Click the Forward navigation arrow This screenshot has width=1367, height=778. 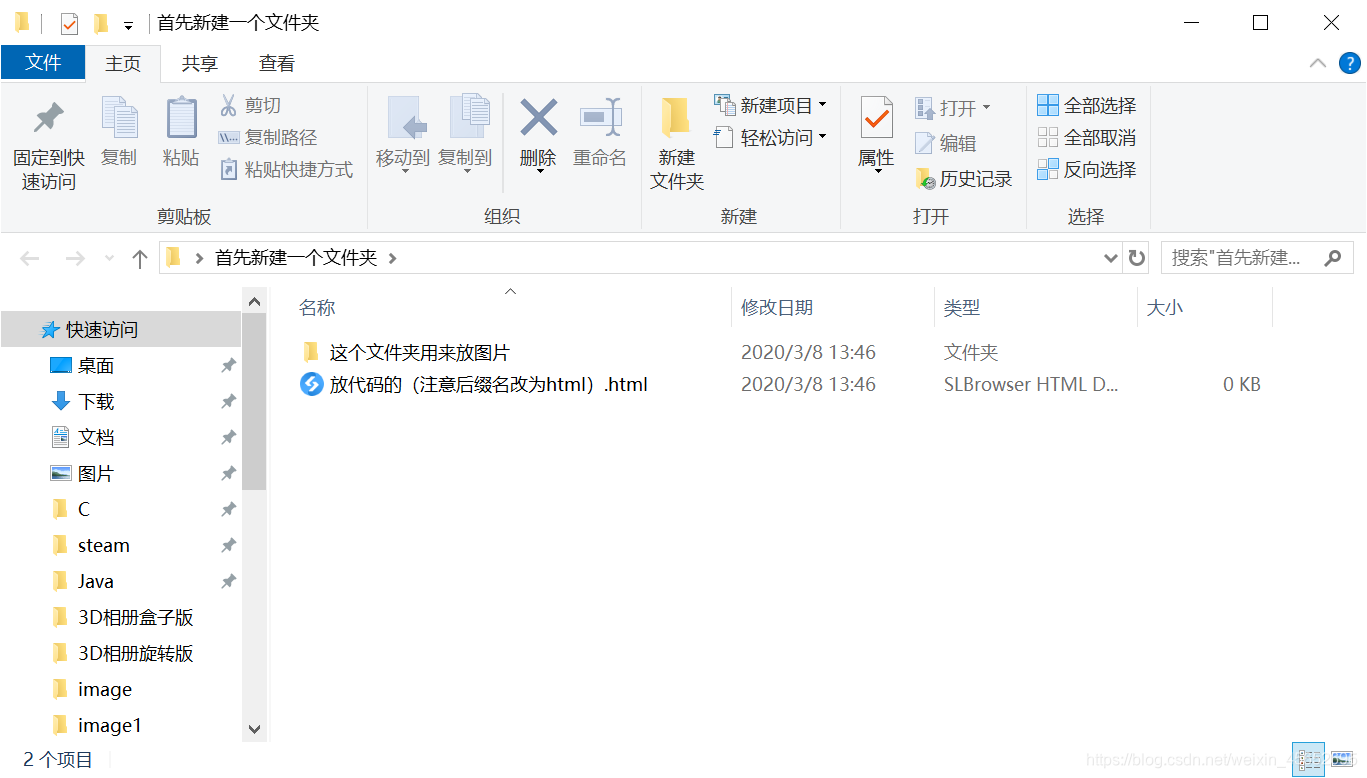(x=75, y=258)
